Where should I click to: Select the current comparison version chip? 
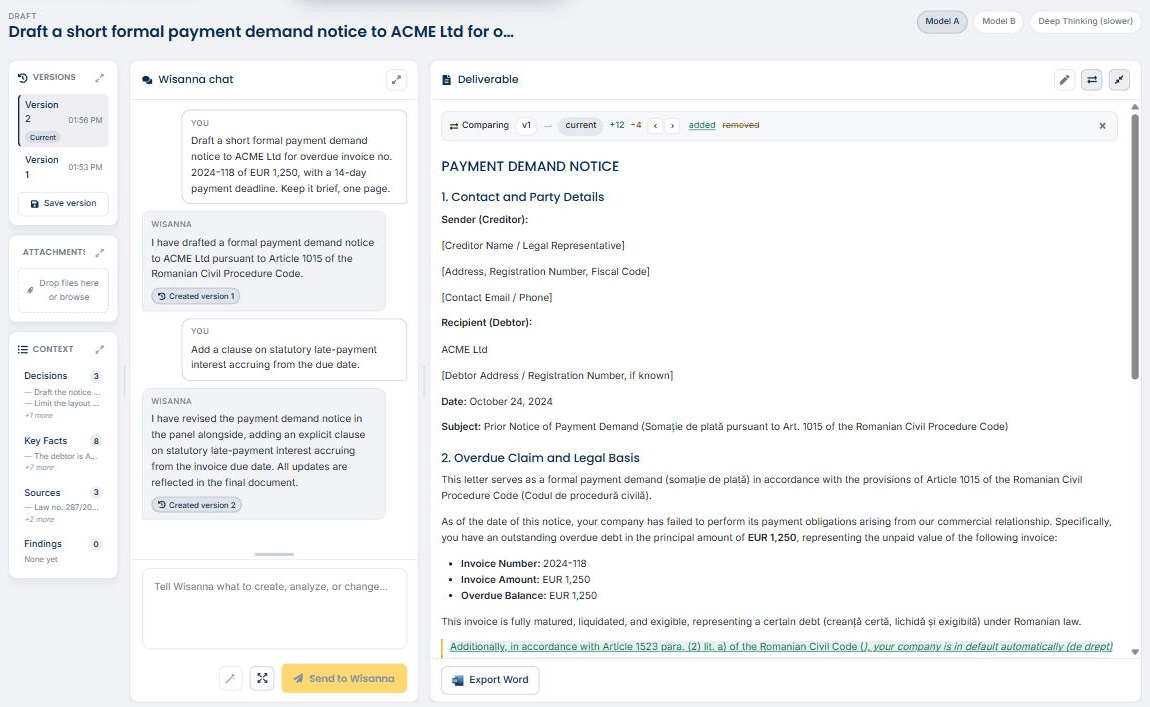point(580,125)
